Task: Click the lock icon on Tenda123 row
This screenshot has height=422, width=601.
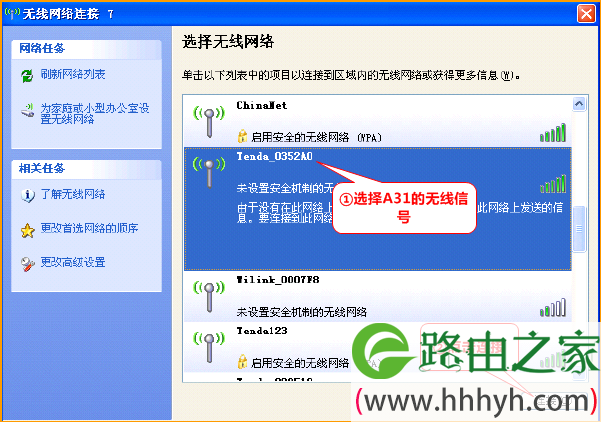Action: pyautogui.click(x=242, y=361)
